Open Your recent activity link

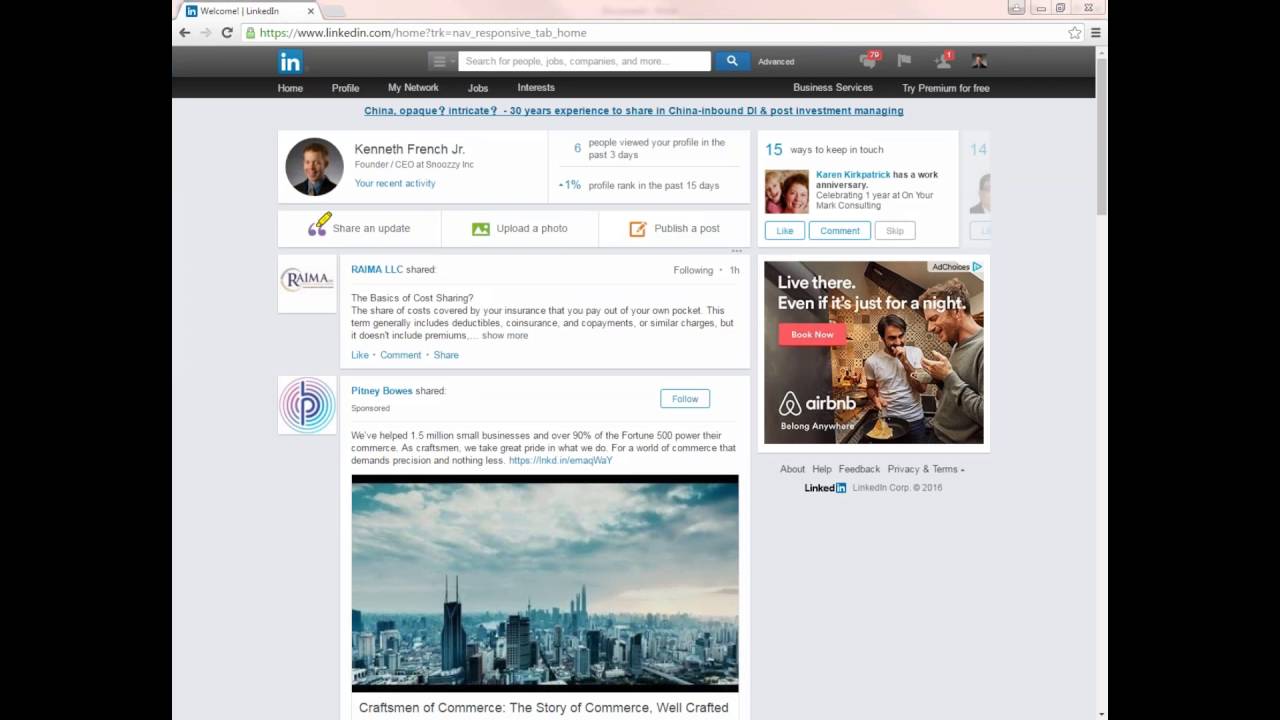pyautogui.click(x=395, y=184)
